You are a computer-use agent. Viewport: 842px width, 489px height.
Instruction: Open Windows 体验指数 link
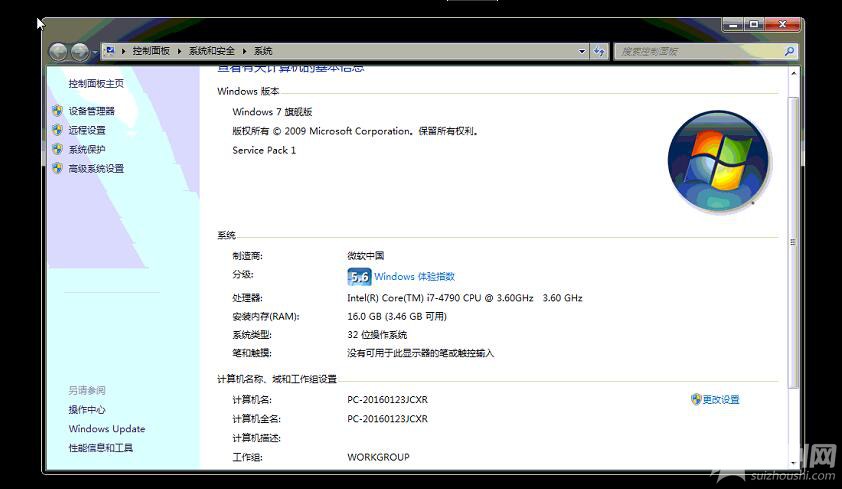(415, 276)
